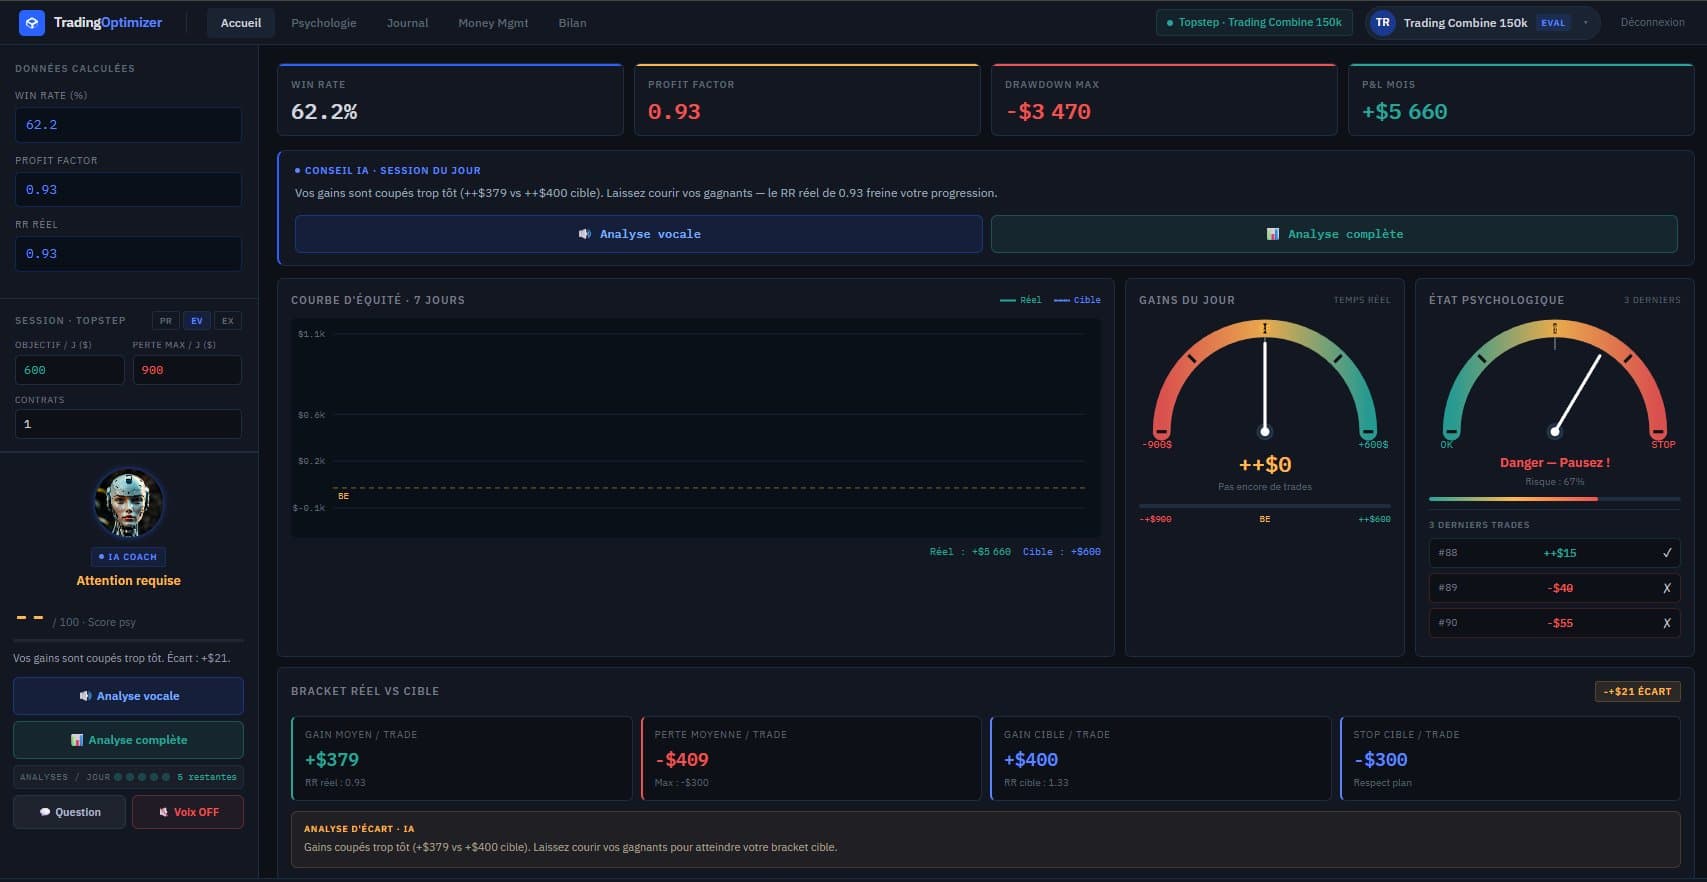Click sidebar Analyse vocale button
The height and width of the screenshot is (882, 1707).
click(x=128, y=696)
